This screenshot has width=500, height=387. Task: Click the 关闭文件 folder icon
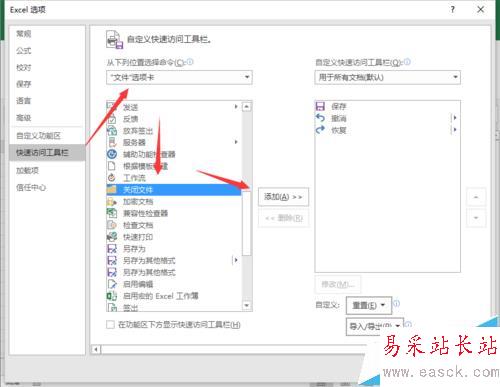tap(112, 190)
